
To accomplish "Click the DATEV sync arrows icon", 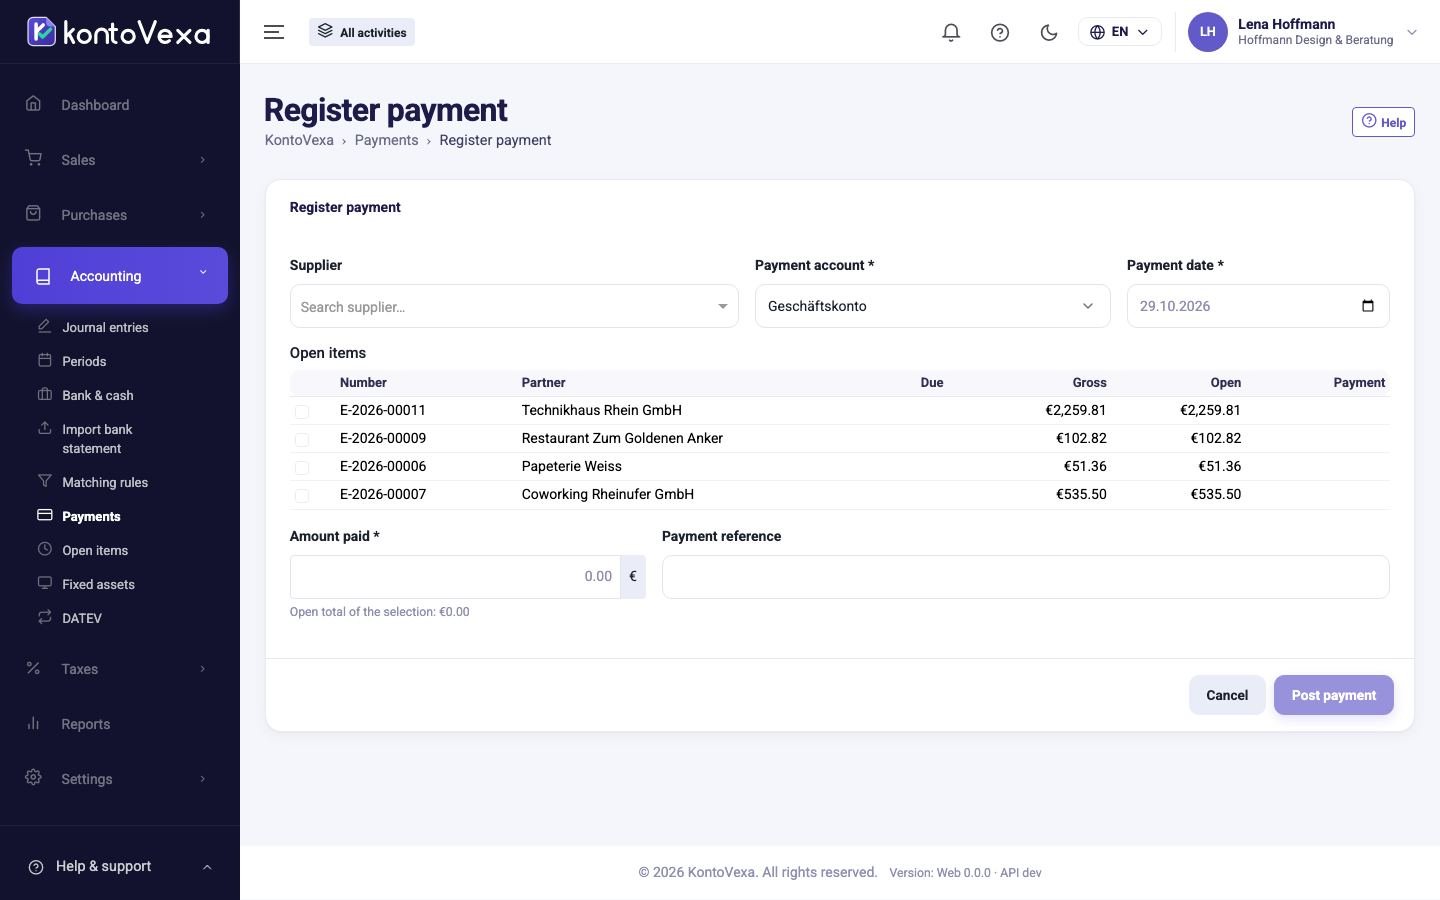I will [44, 617].
